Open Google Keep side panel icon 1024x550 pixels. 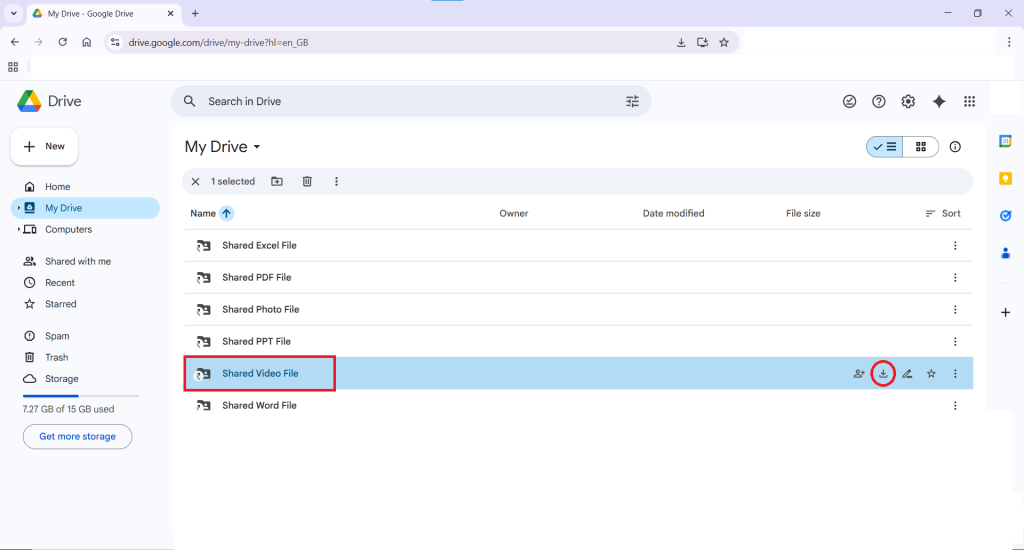point(1006,178)
